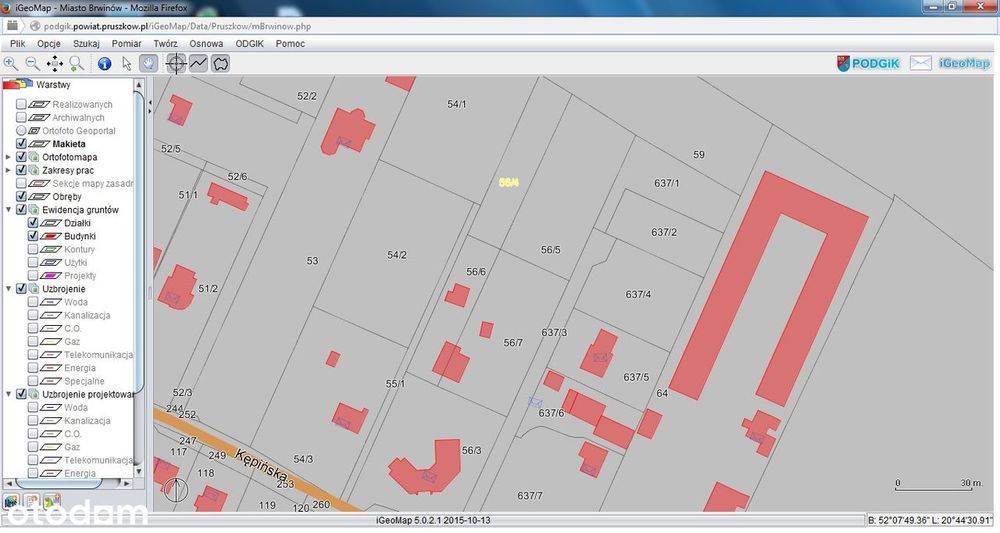This screenshot has width=1000, height=533.
Task: Click the PODGIK crest logo
Action: [843, 63]
